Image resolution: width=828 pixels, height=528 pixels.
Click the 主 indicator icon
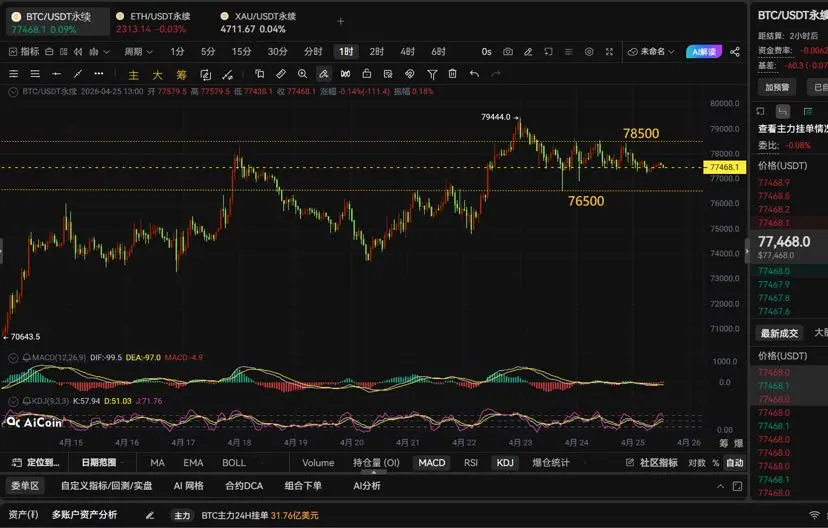(x=134, y=75)
